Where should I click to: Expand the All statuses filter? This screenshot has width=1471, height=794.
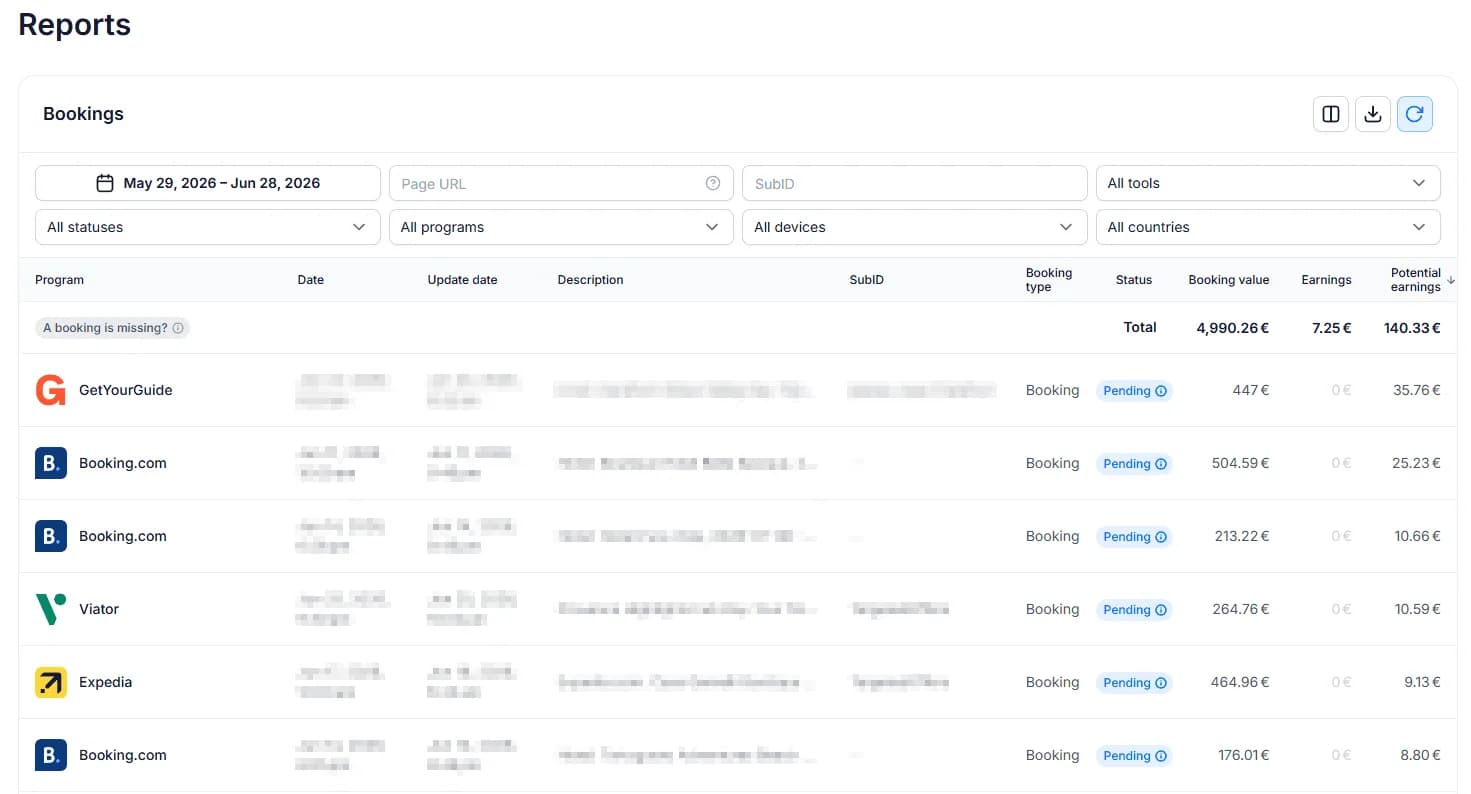208,227
